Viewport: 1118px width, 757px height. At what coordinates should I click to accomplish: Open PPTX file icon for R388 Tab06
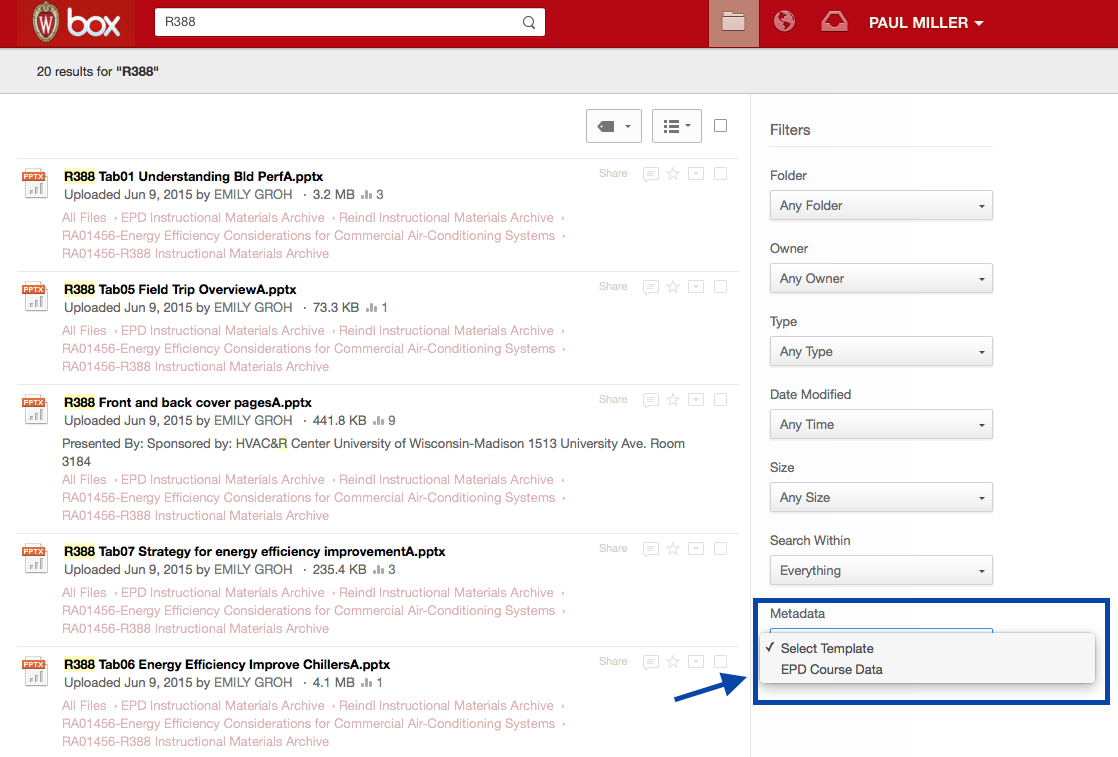[35, 671]
